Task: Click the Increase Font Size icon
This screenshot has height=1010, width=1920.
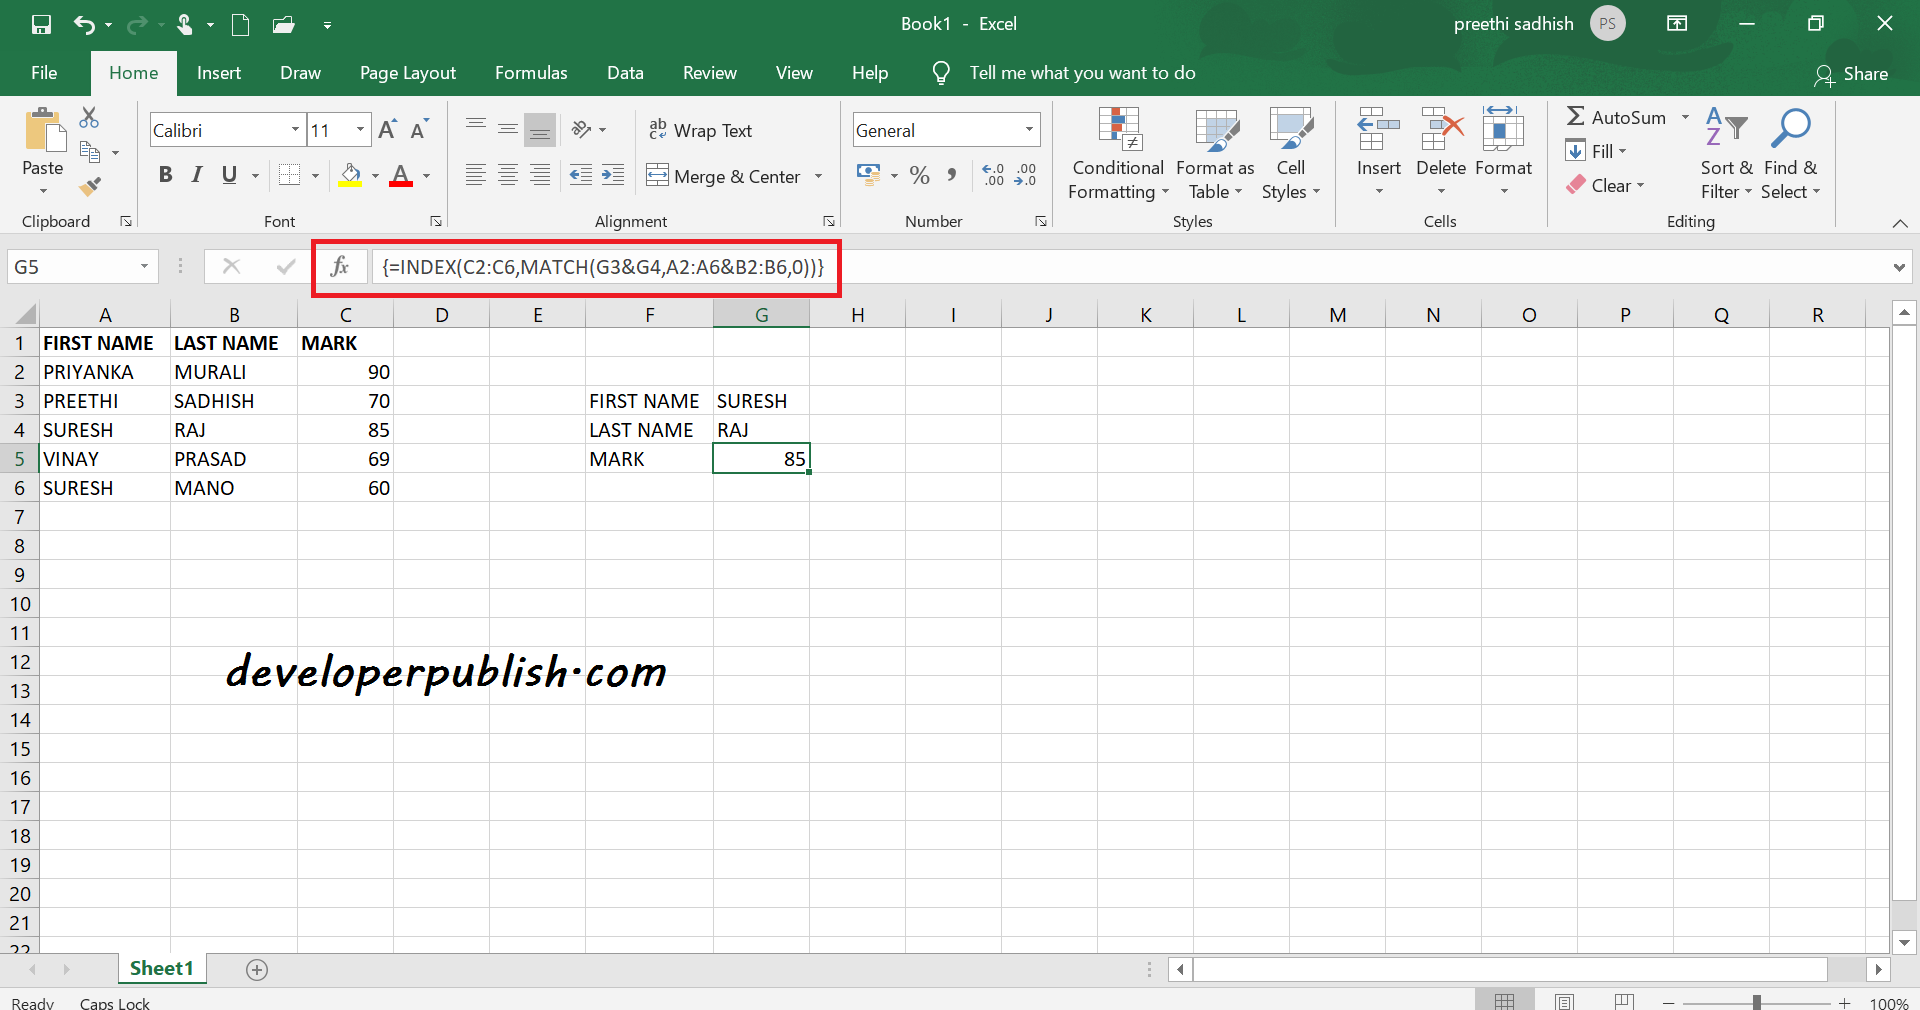Action: click(386, 128)
